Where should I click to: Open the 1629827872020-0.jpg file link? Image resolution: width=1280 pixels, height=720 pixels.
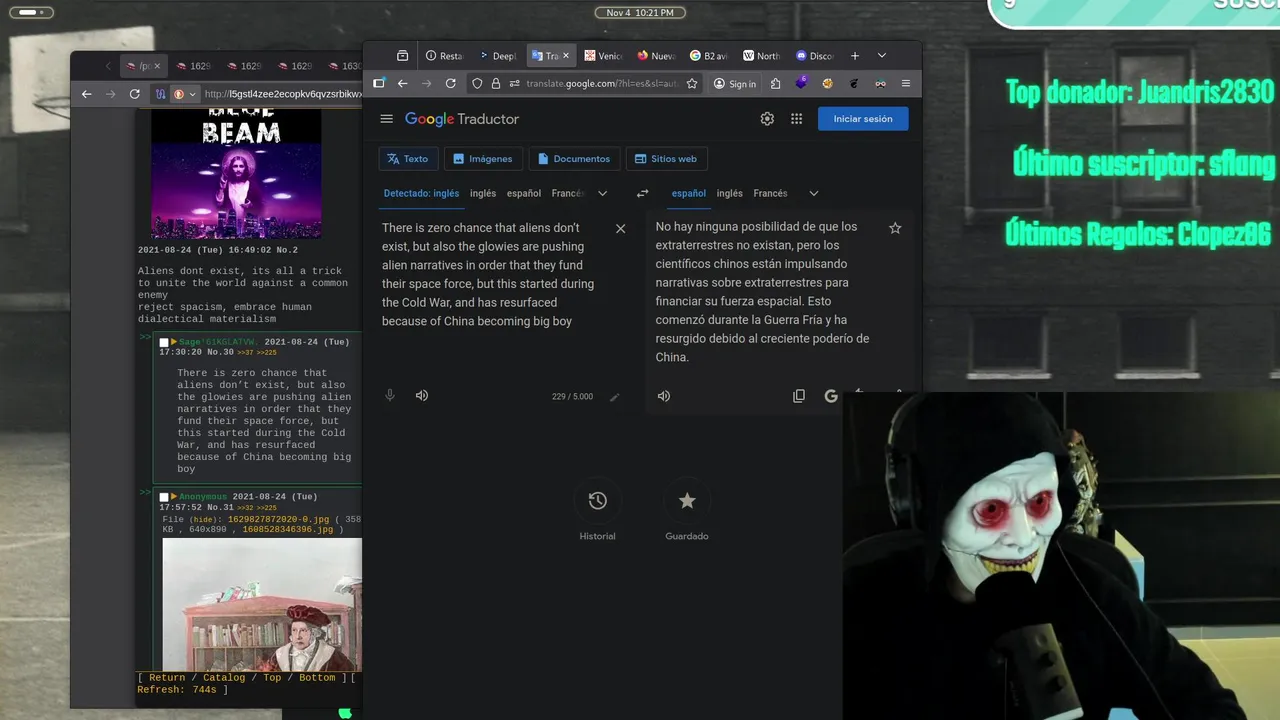pos(277,519)
